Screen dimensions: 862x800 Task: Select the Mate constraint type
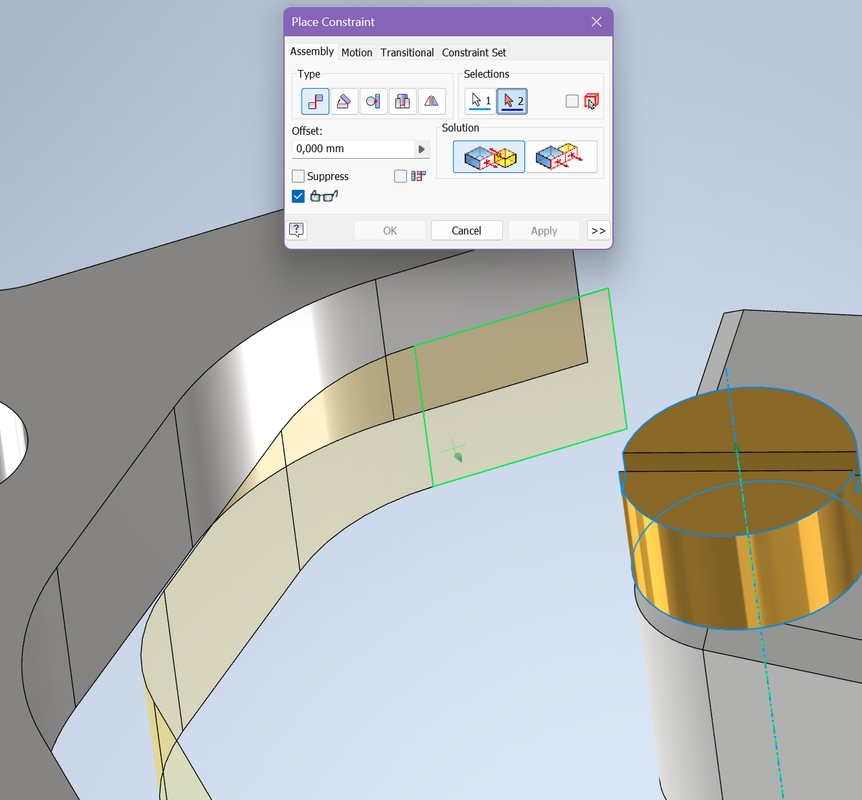[x=315, y=101]
